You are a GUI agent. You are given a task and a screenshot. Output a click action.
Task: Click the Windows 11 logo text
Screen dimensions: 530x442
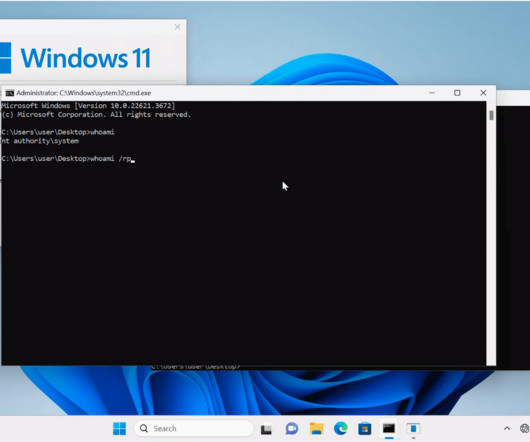pos(86,58)
